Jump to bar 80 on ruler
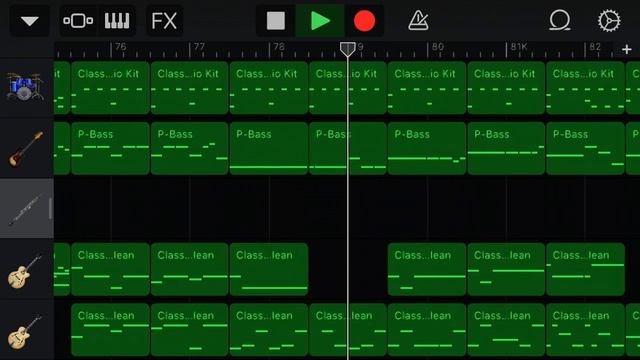 438,47
